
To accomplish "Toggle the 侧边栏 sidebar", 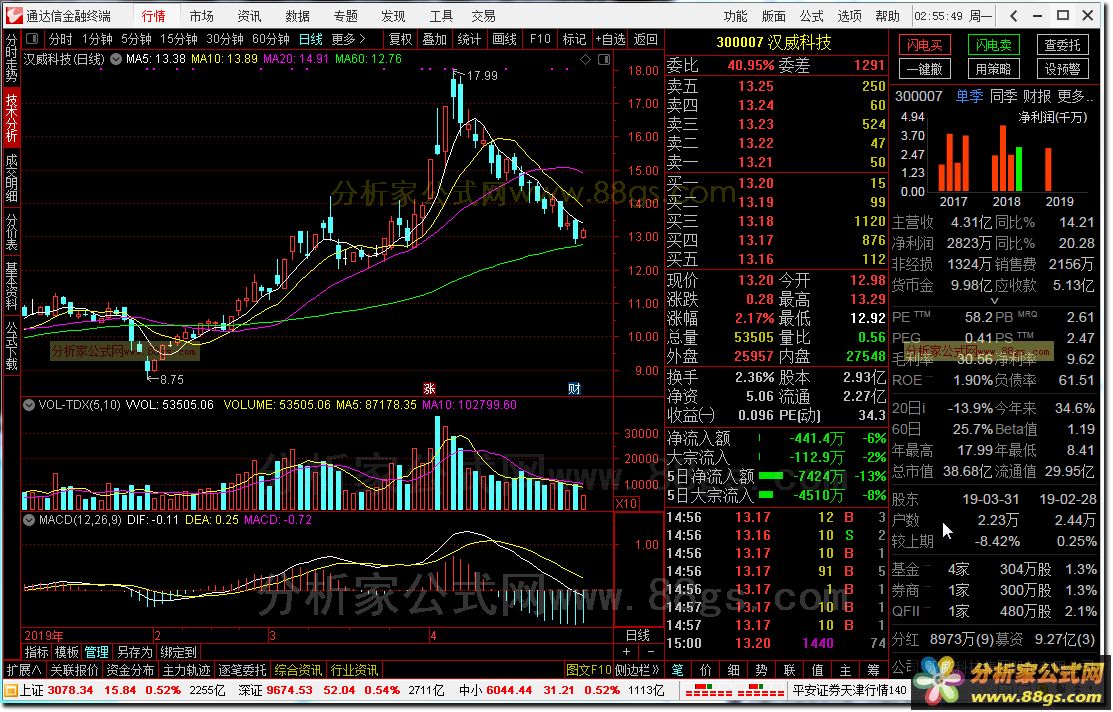I will click(637, 670).
